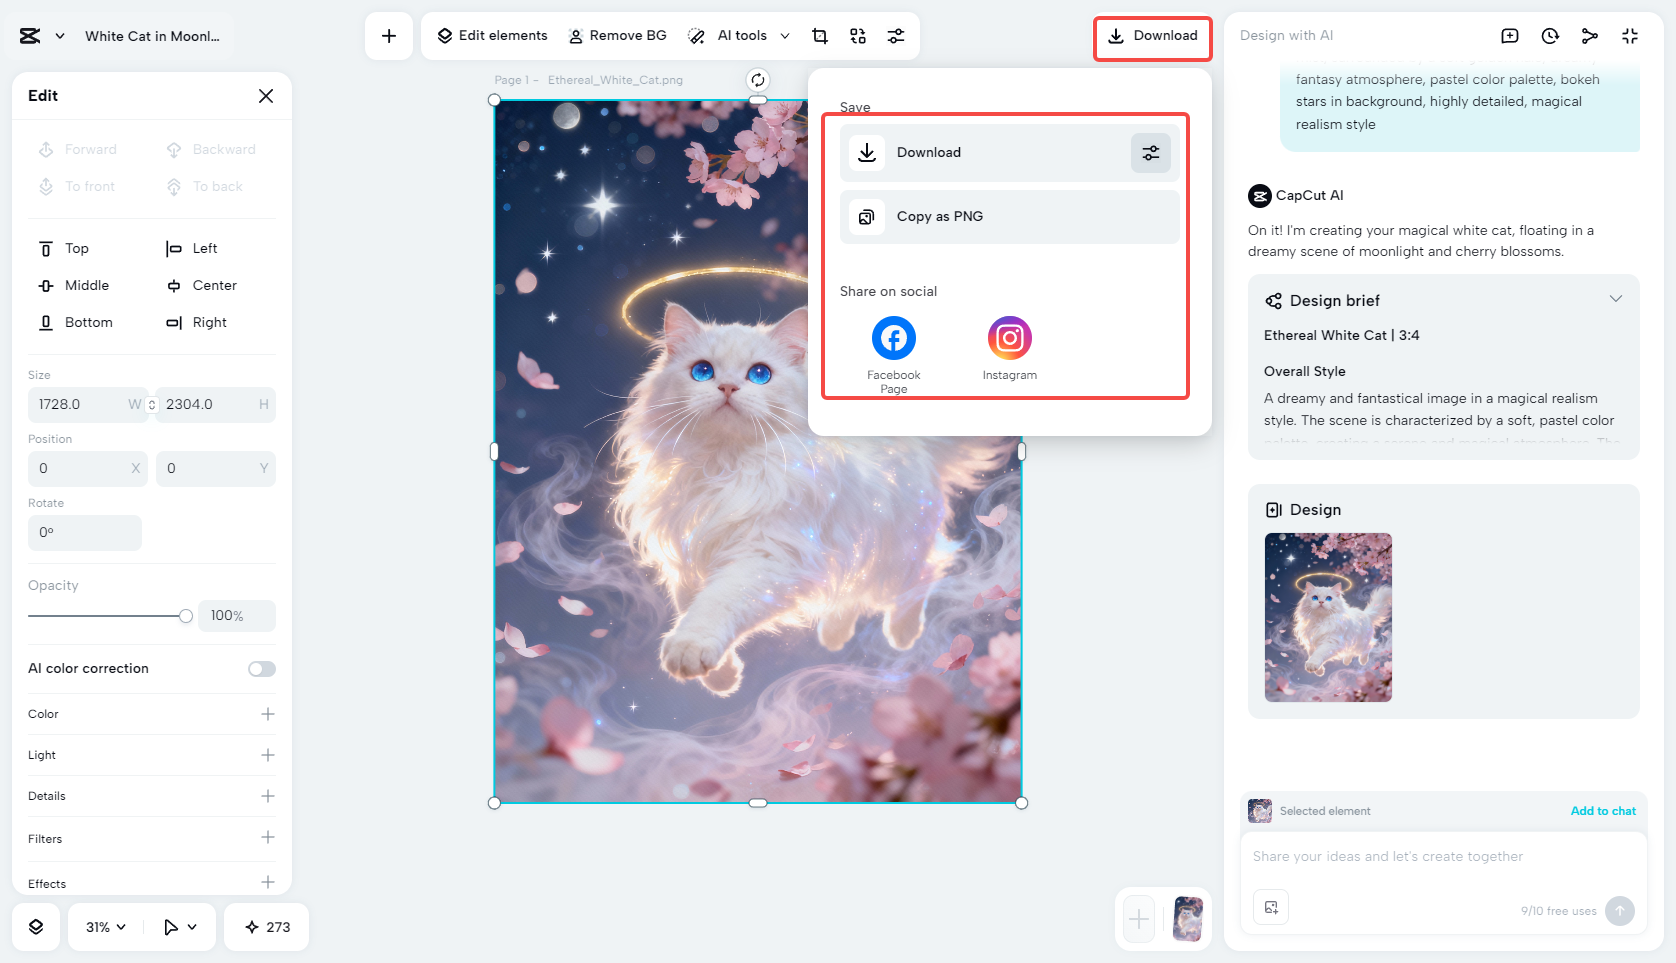Open the 31% zoom level dropdown

point(104,927)
